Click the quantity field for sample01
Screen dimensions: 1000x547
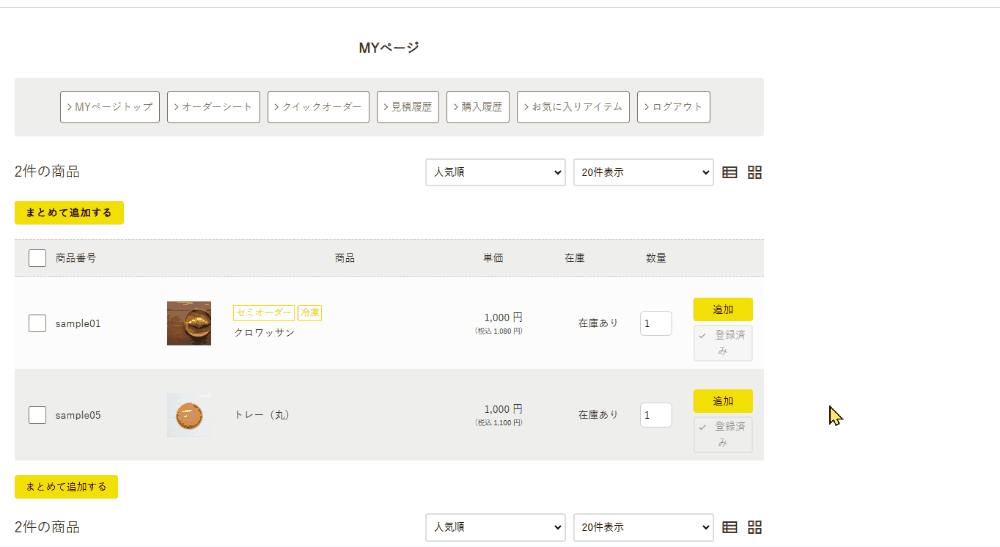[x=655, y=323]
